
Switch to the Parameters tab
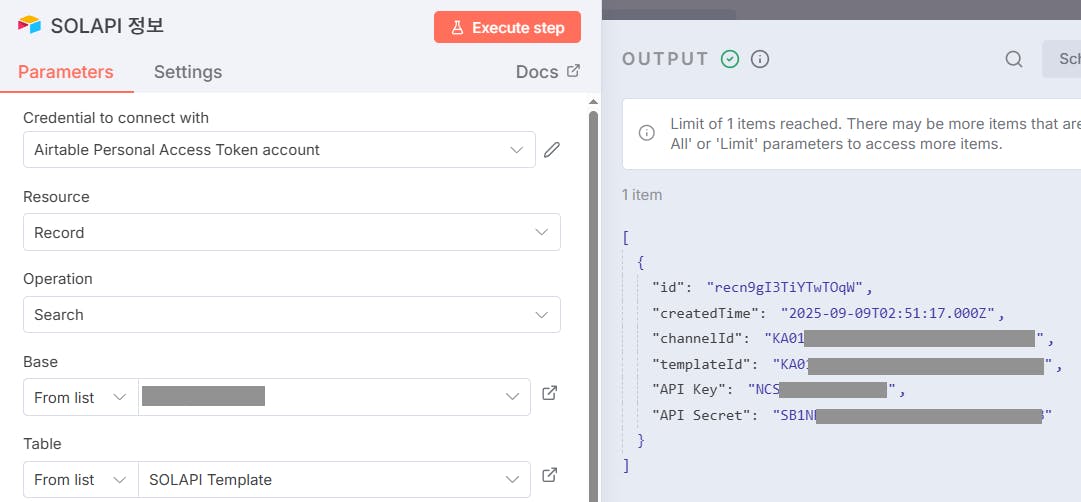(x=65, y=72)
